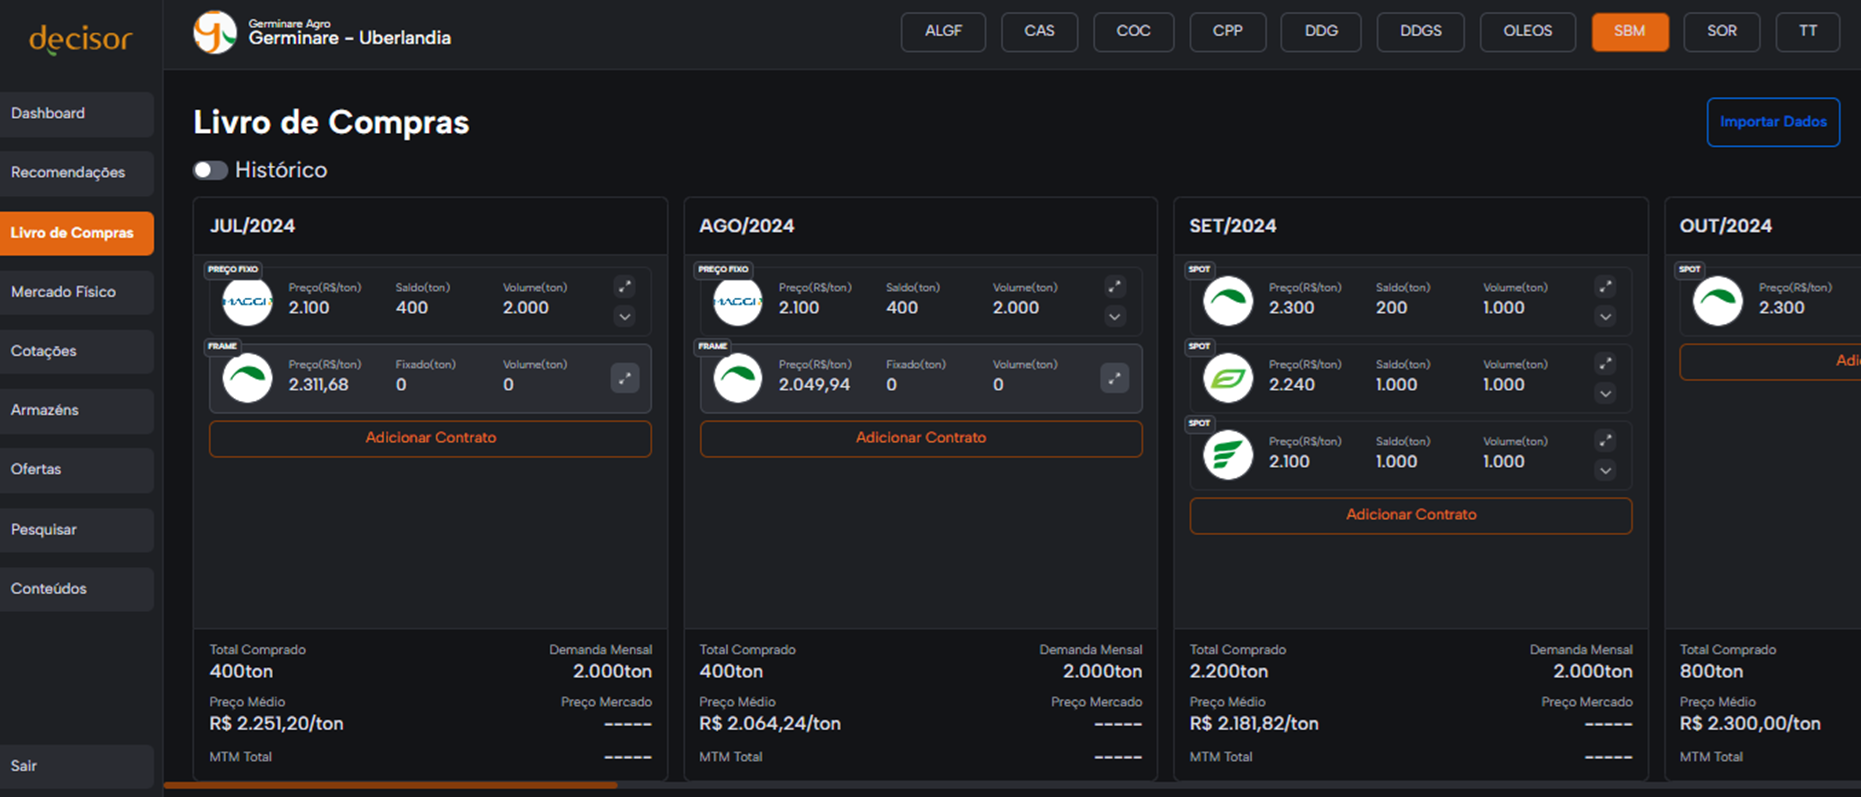Open fullscreen for SET/2024 contract priced 2.240
Screen dimensions: 1861x797
point(1605,364)
